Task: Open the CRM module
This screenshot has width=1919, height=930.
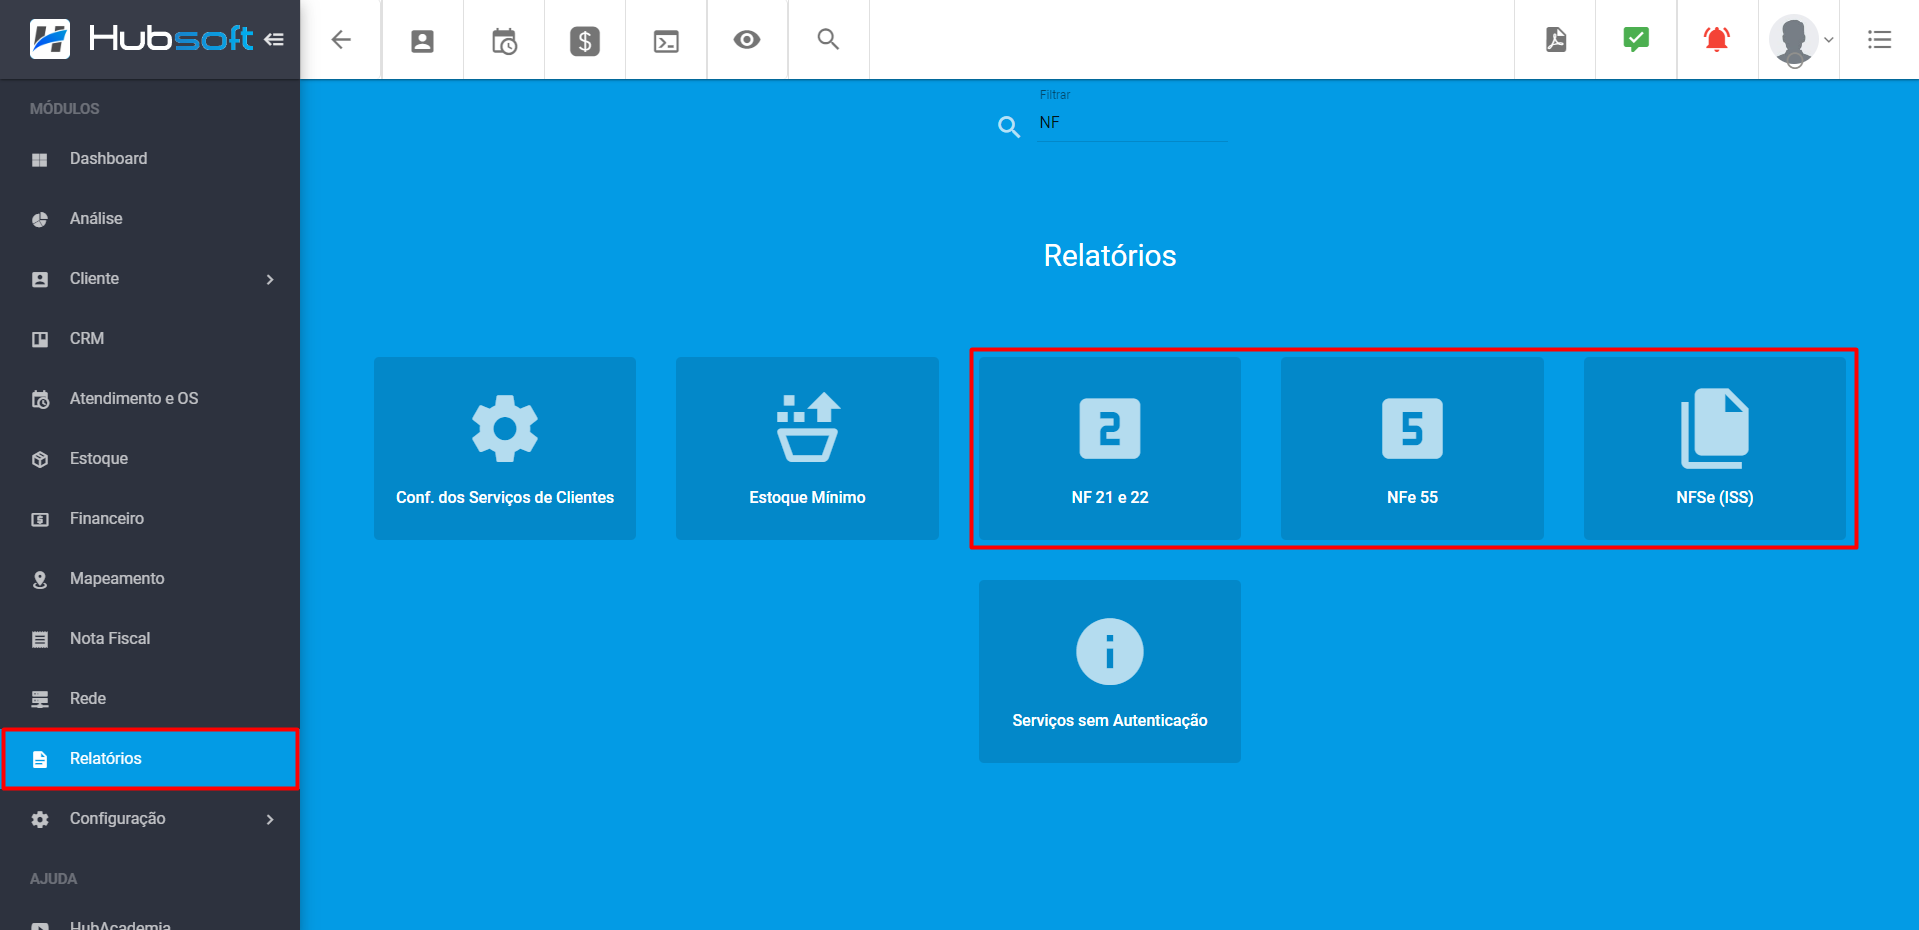Action: [x=150, y=339]
